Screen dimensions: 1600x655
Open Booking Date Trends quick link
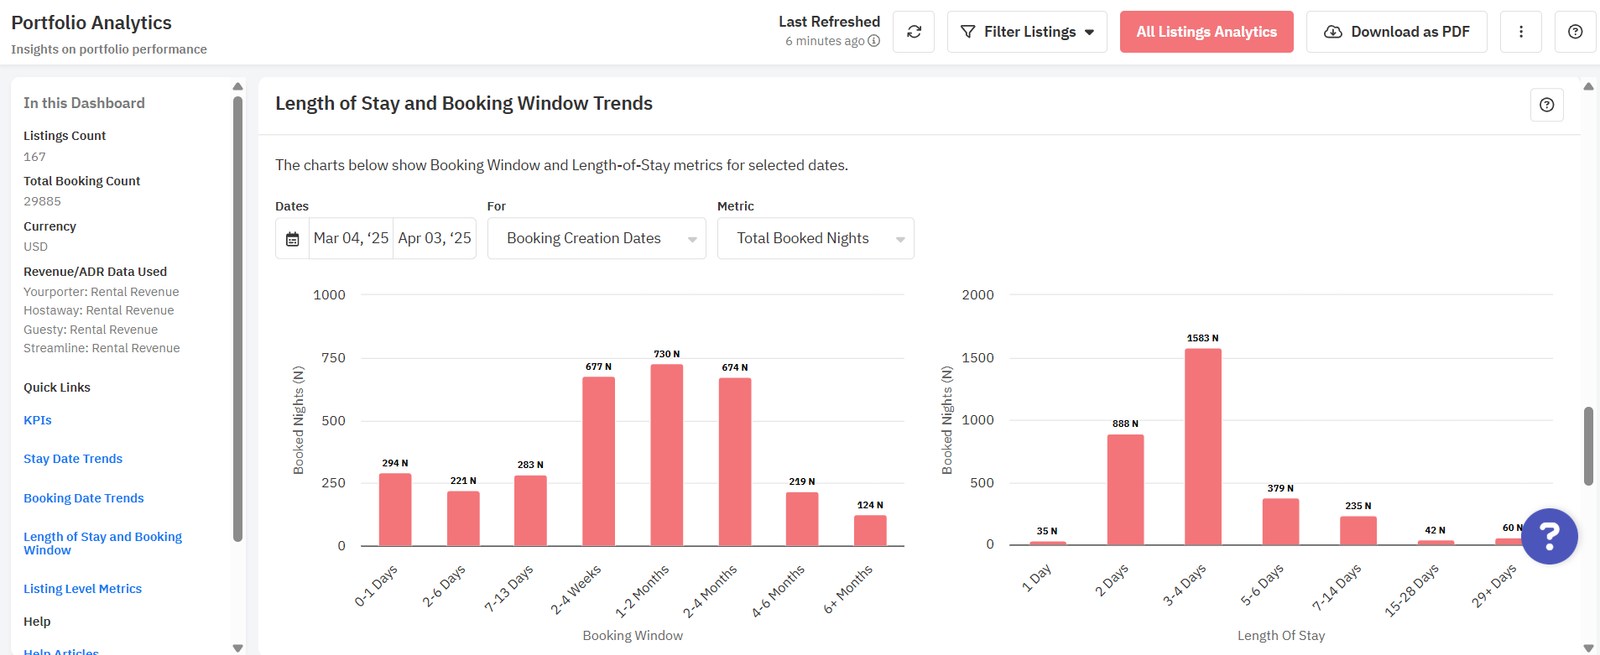pos(84,498)
